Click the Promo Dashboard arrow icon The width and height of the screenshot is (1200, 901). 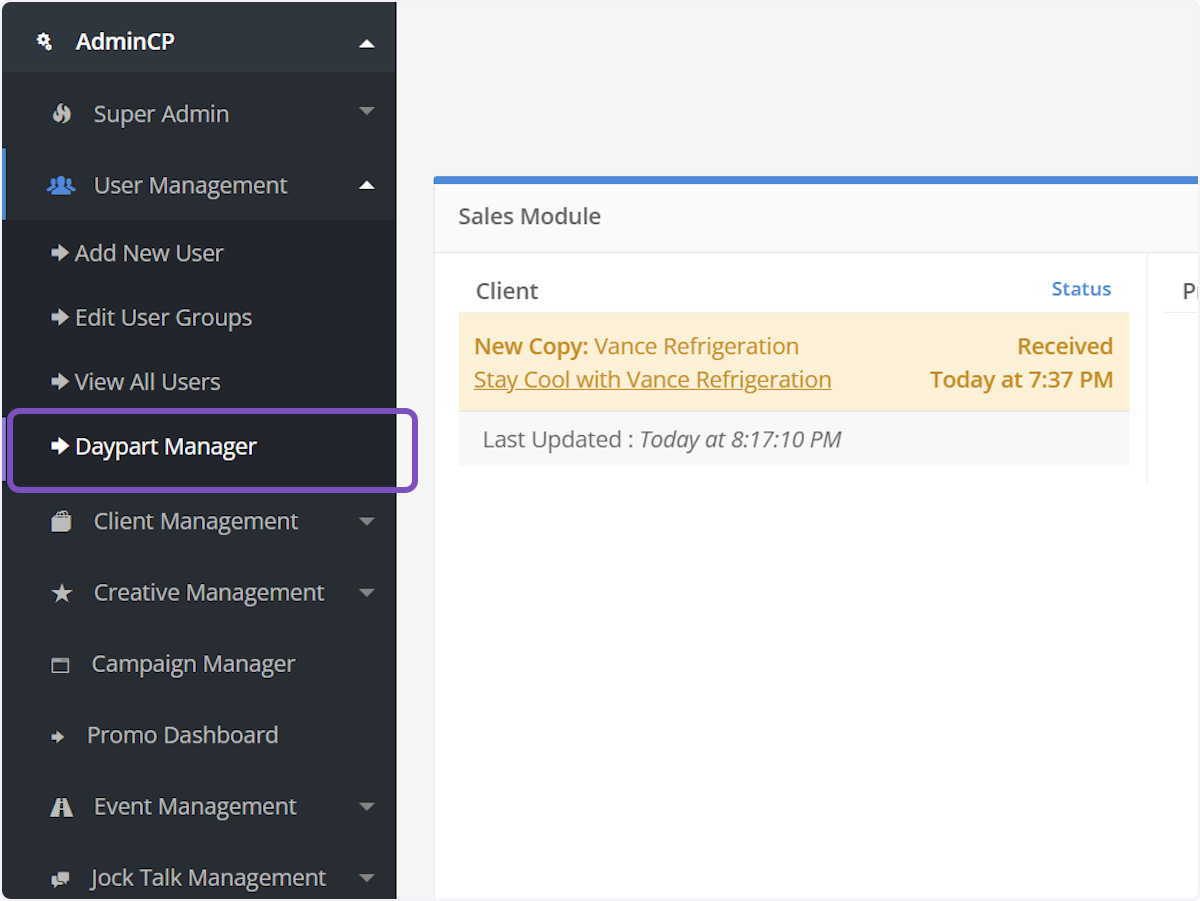59,735
